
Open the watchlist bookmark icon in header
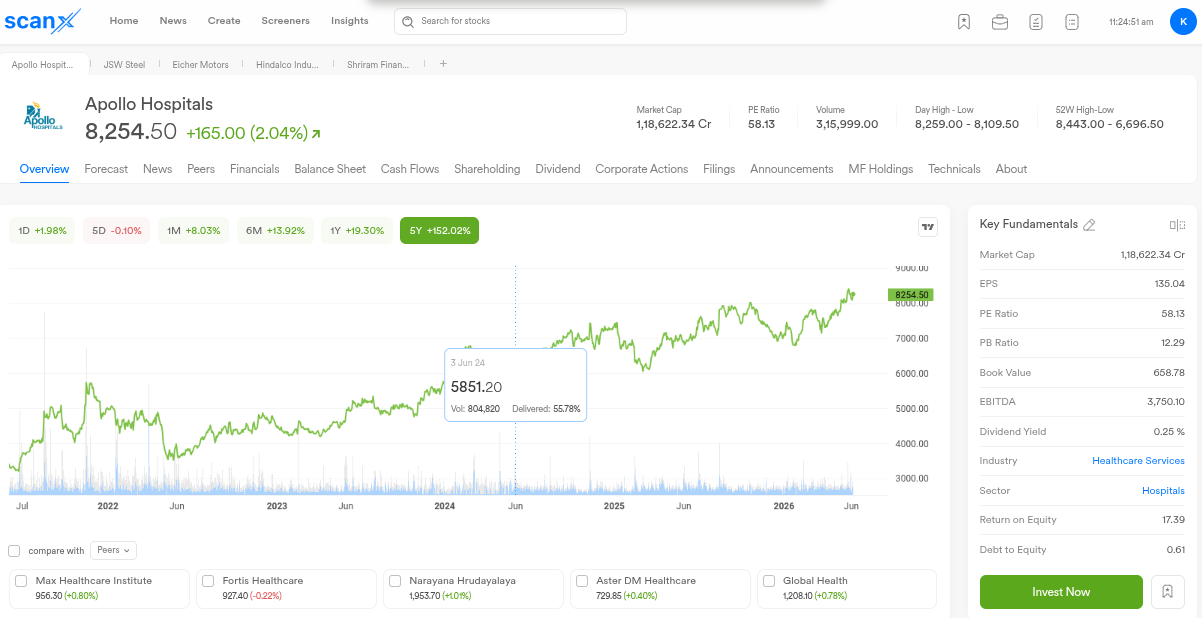point(964,21)
